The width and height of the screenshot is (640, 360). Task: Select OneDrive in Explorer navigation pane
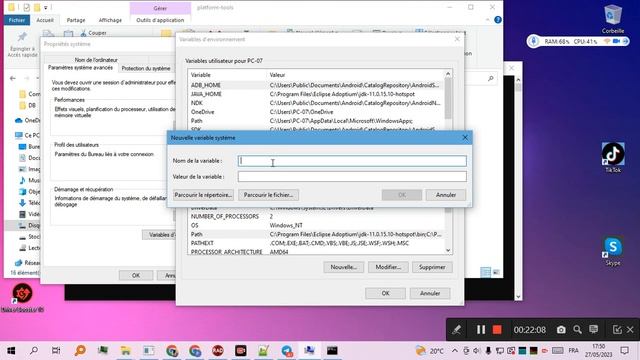28,120
